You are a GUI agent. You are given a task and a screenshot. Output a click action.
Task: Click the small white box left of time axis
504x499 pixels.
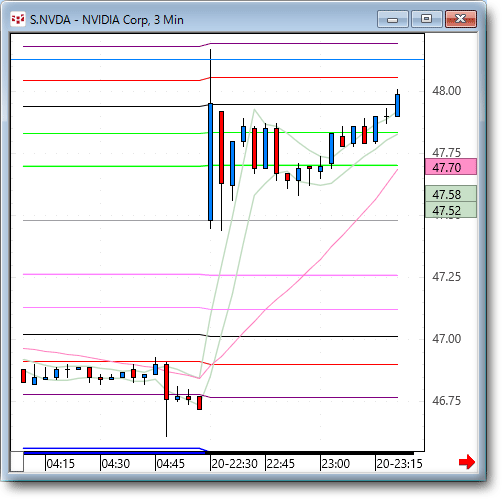click(x=17, y=462)
